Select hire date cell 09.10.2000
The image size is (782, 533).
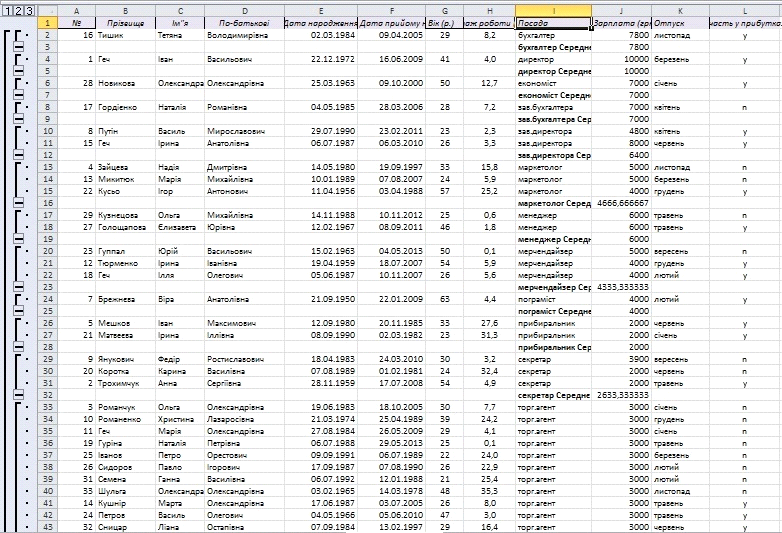point(391,83)
